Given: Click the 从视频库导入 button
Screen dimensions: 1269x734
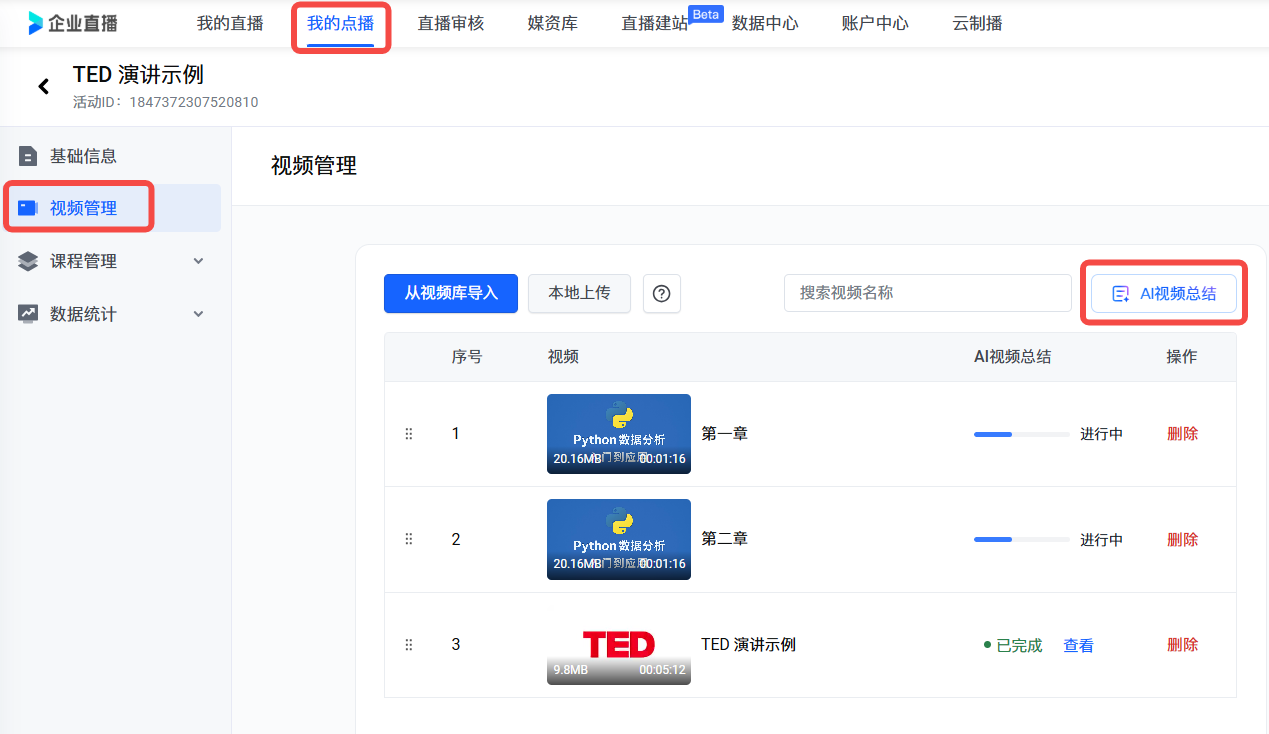Looking at the screenshot, I should click(450, 293).
